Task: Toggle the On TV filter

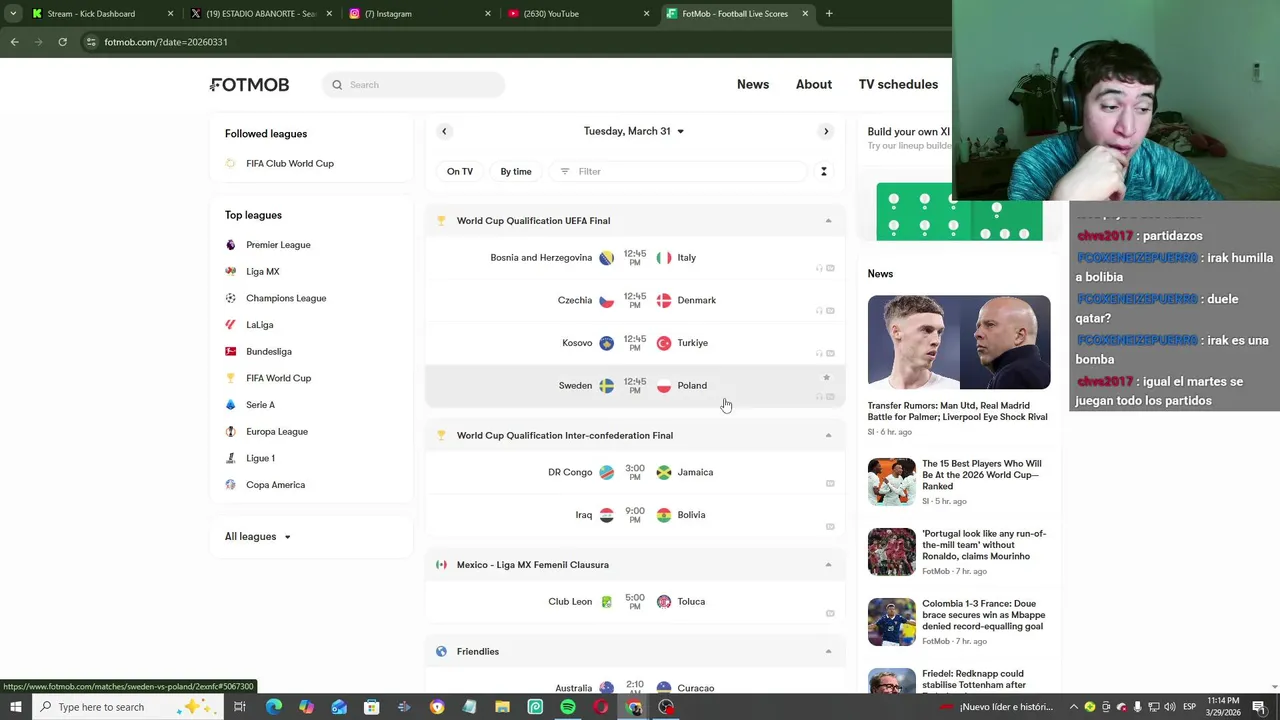Action: click(460, 171)
